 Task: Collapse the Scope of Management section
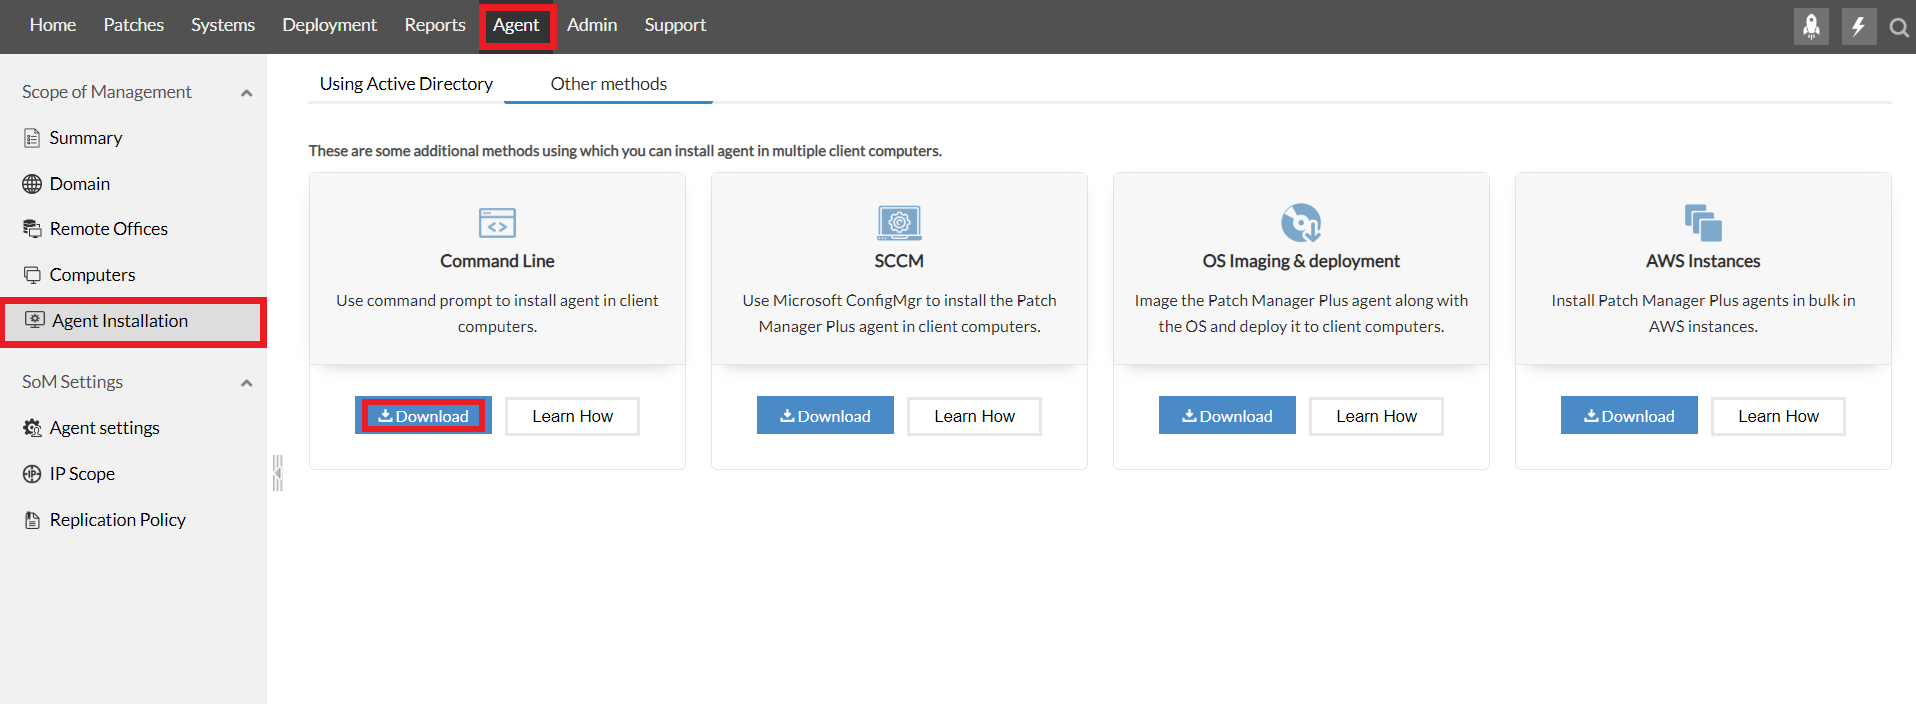pyautogui.click(x=246, y=93)
